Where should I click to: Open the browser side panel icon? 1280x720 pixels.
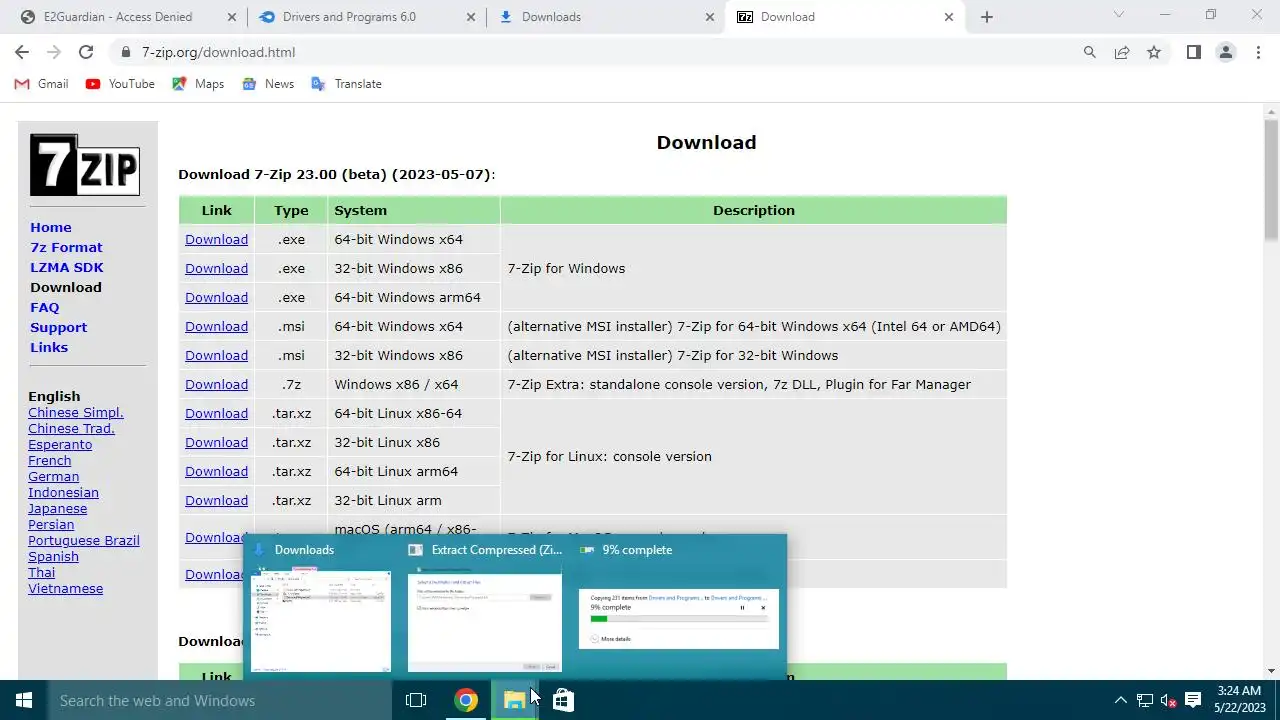(1193, 52)
